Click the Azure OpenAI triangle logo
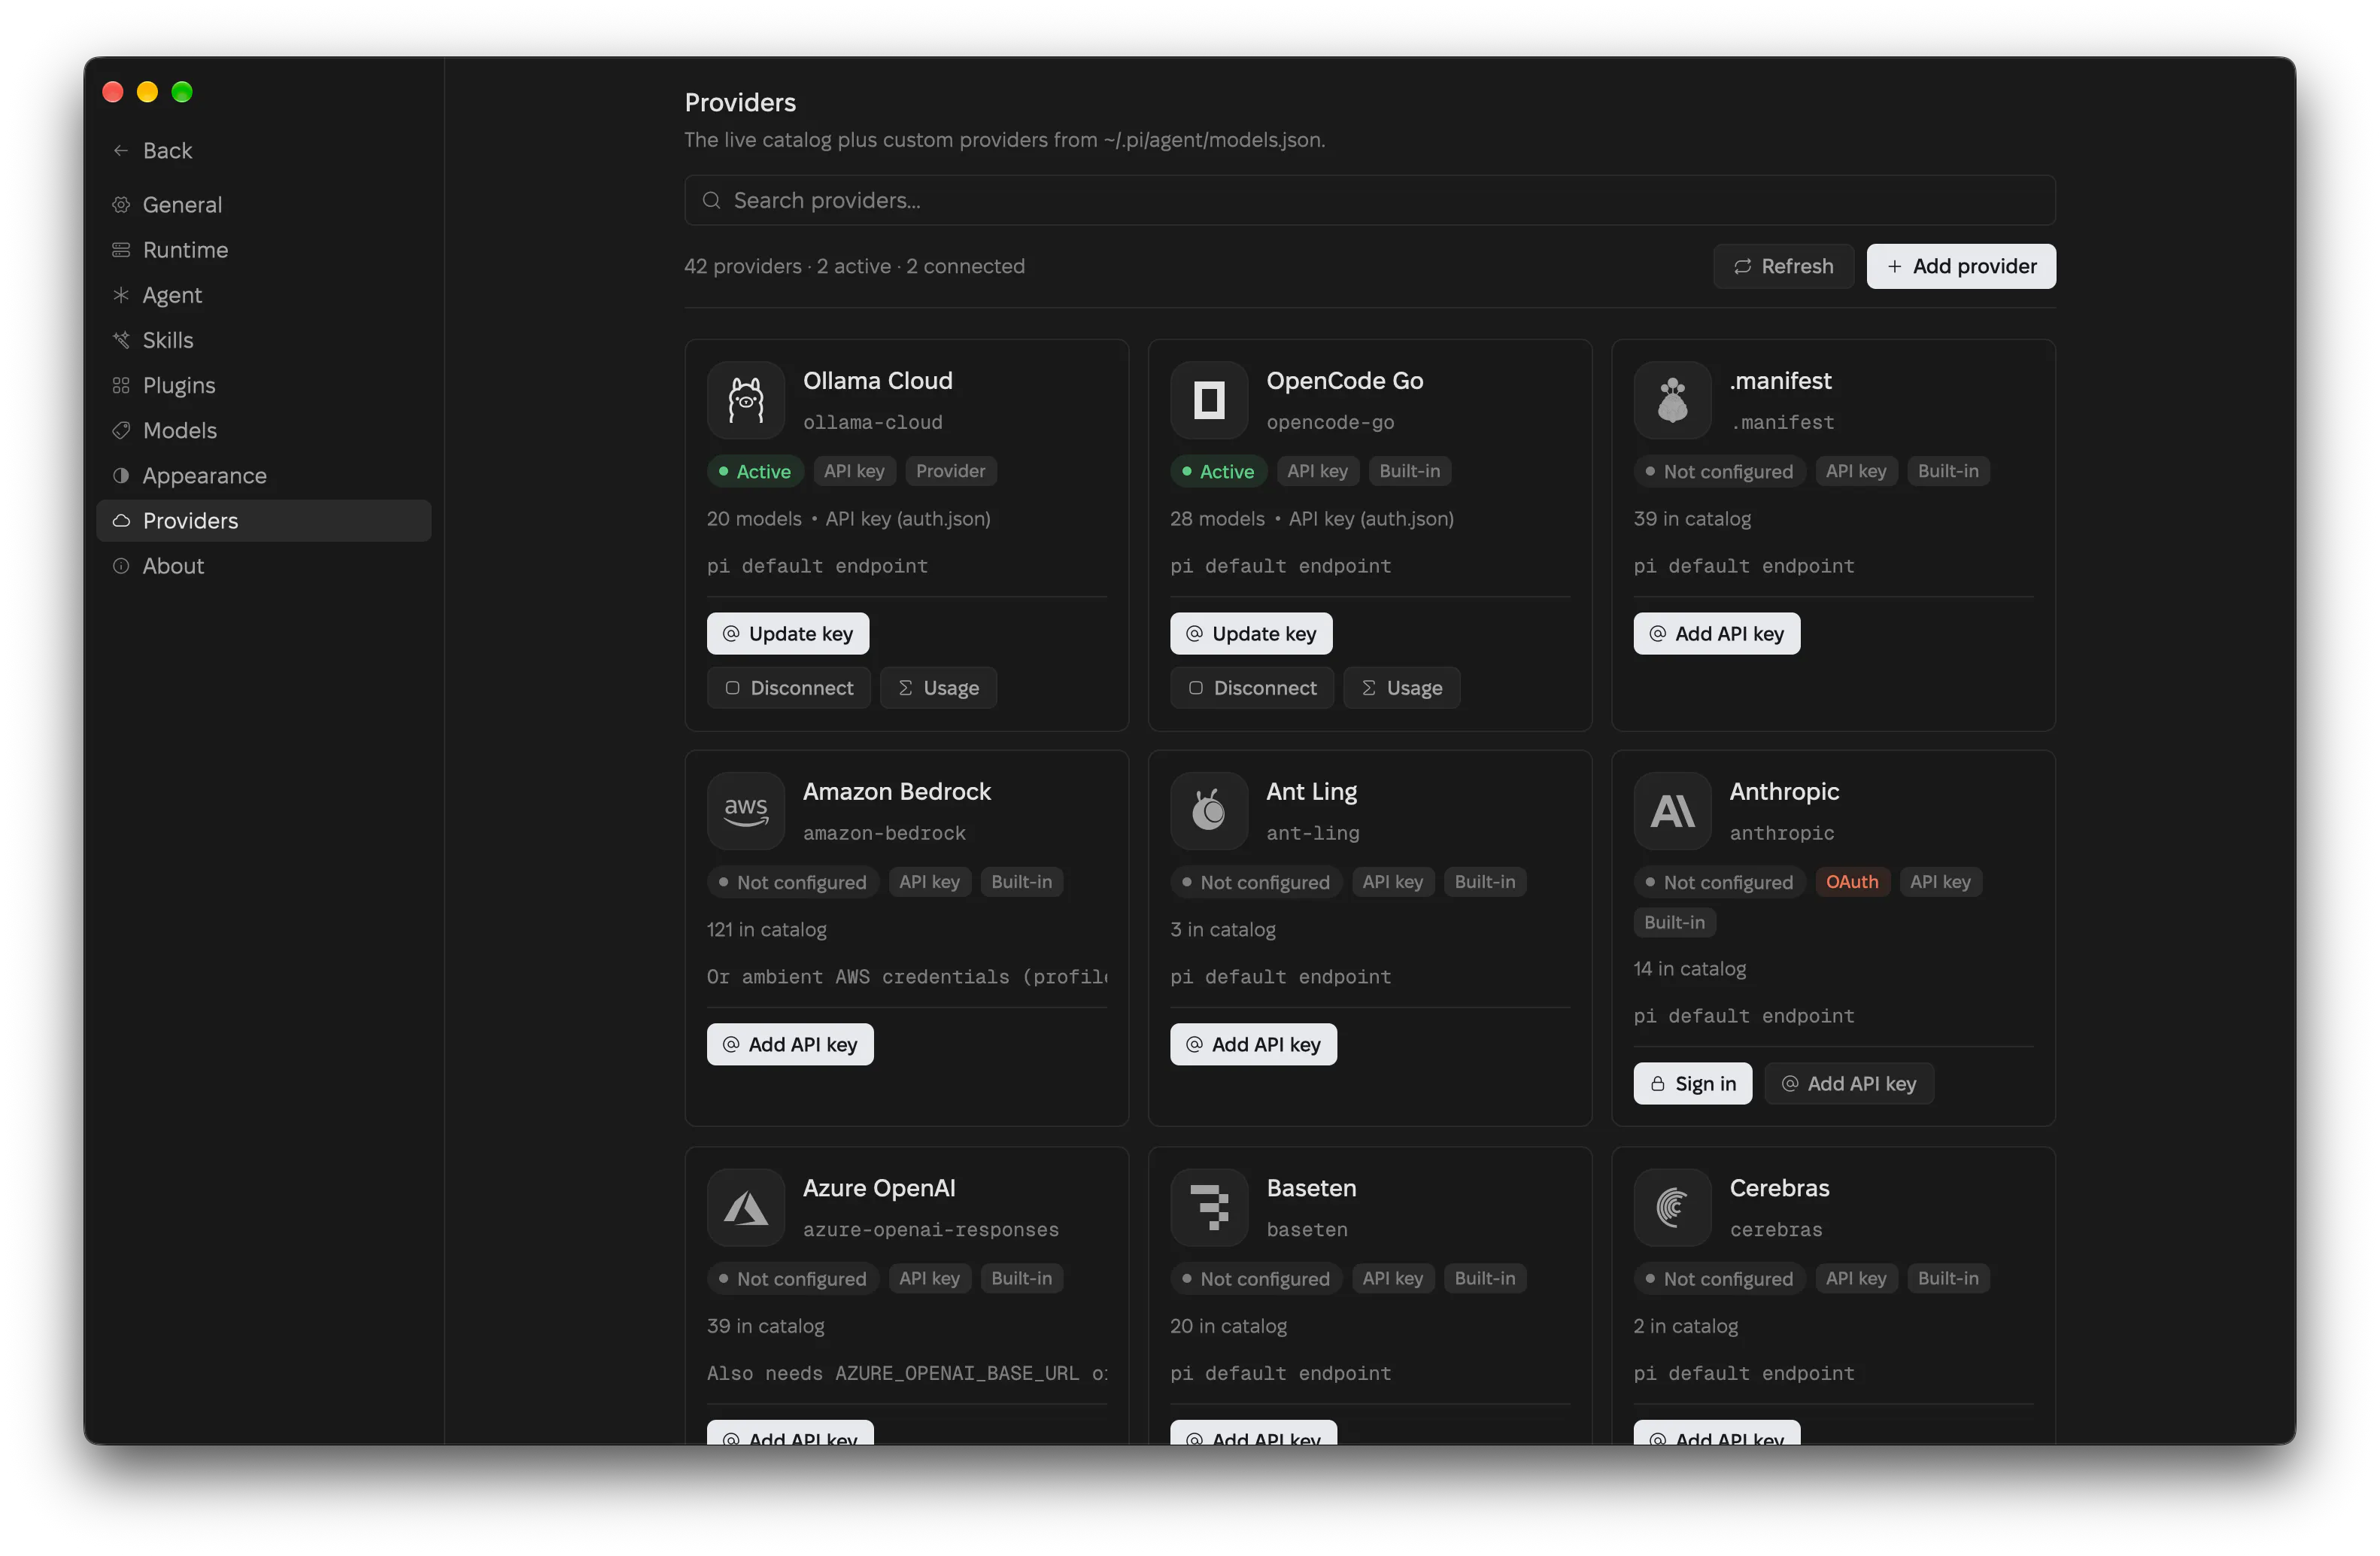This screenshot has height=1556, width=2380. [745, 1207]
